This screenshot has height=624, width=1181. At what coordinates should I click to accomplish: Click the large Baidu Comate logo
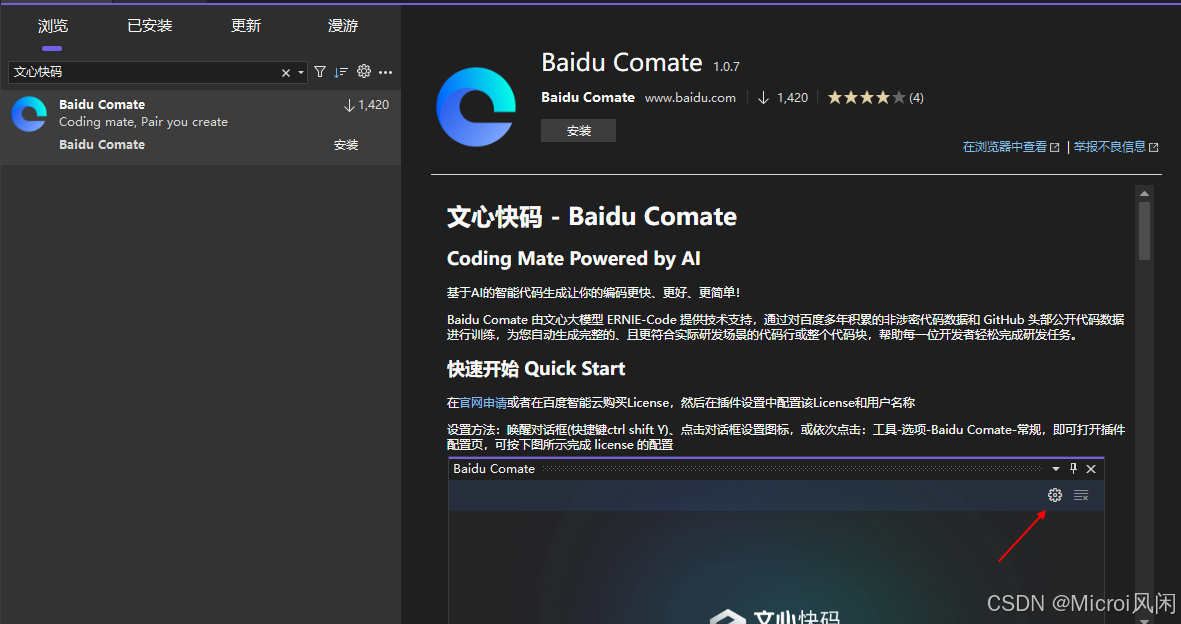point(476,106)
